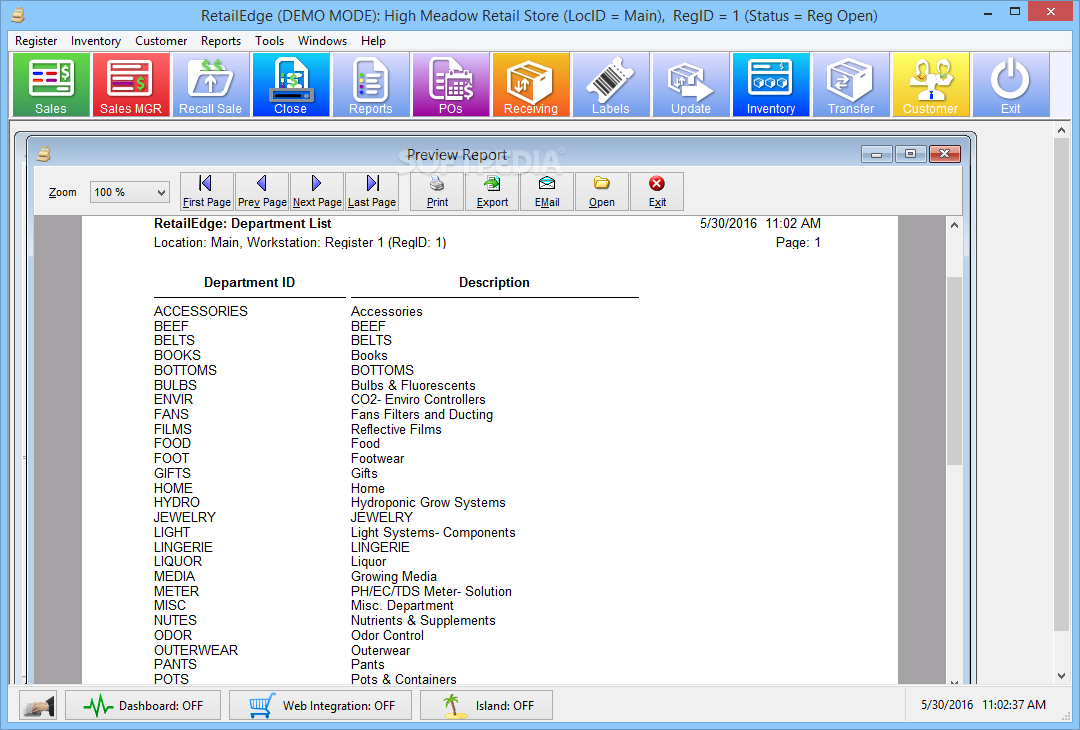Click Nutrients & Supplements description
Viewport: 1080px width, 730px height.
click(423, 620)
